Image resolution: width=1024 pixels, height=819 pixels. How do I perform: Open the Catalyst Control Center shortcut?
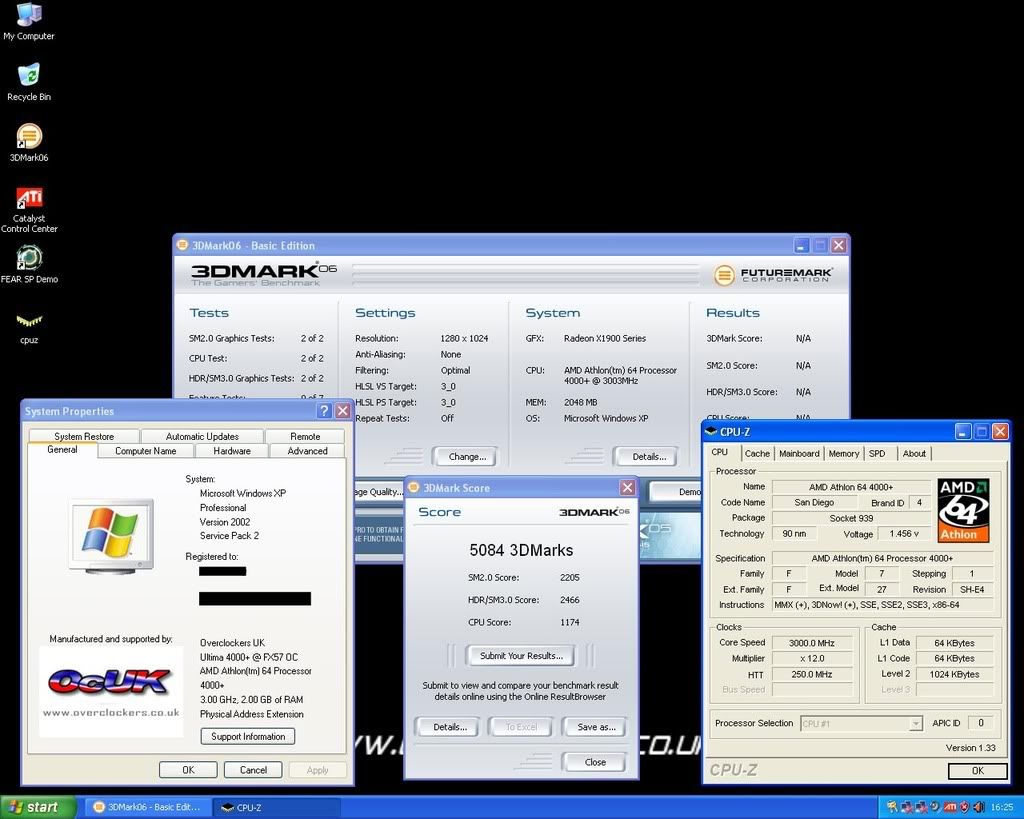click(29, 209)
